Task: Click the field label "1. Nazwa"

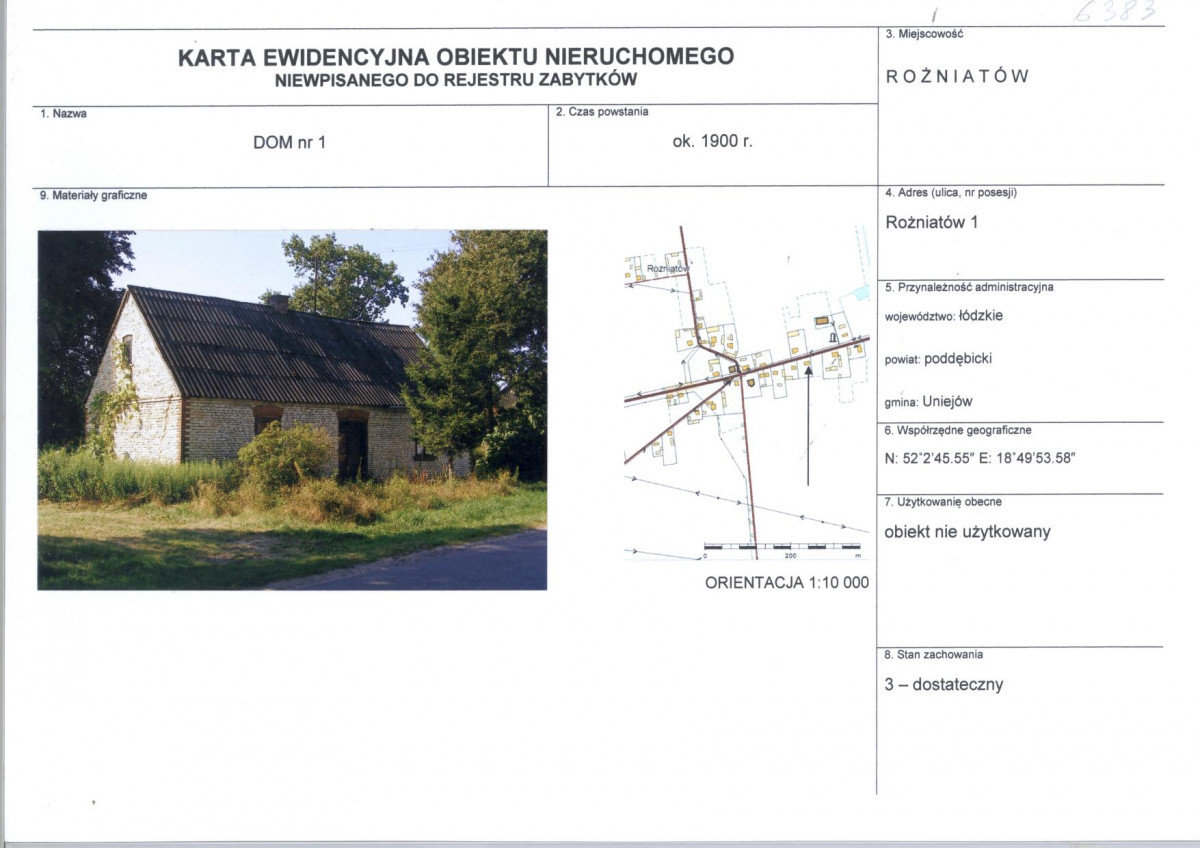Action: [x=64, y=114]
